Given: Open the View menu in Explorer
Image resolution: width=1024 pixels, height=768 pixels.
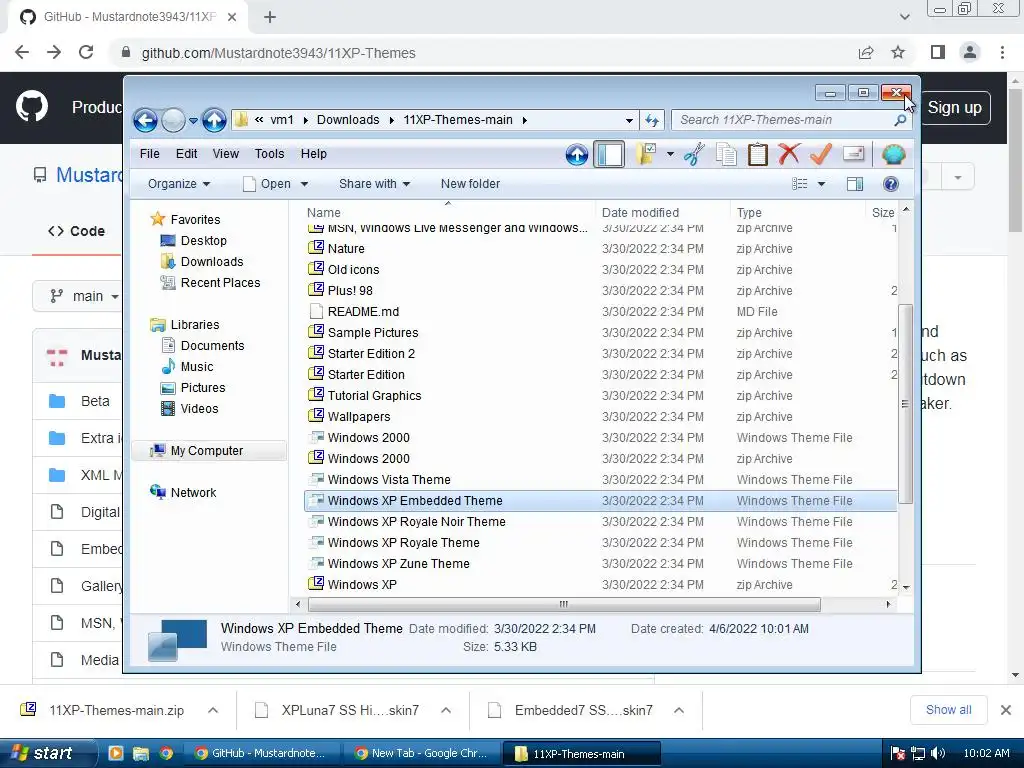Looking at the screenshot, I should 225,154.
